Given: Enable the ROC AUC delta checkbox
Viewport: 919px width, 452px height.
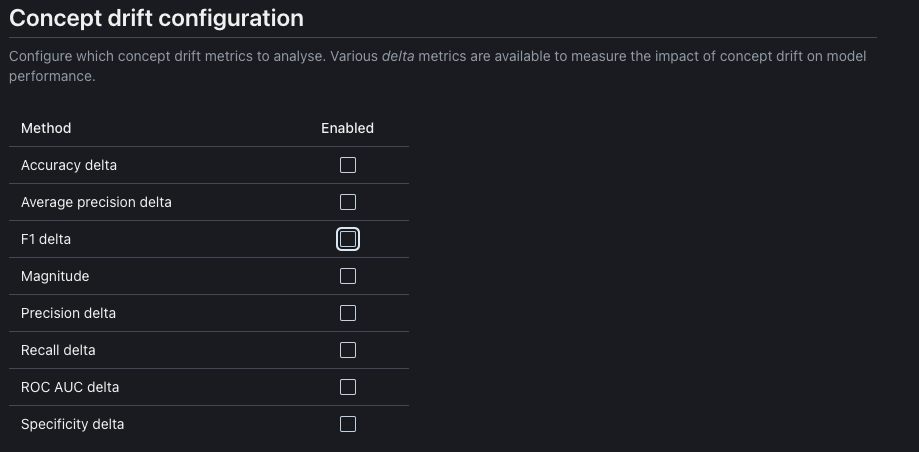Looking at the screenshot, I should tap(348, 387).
